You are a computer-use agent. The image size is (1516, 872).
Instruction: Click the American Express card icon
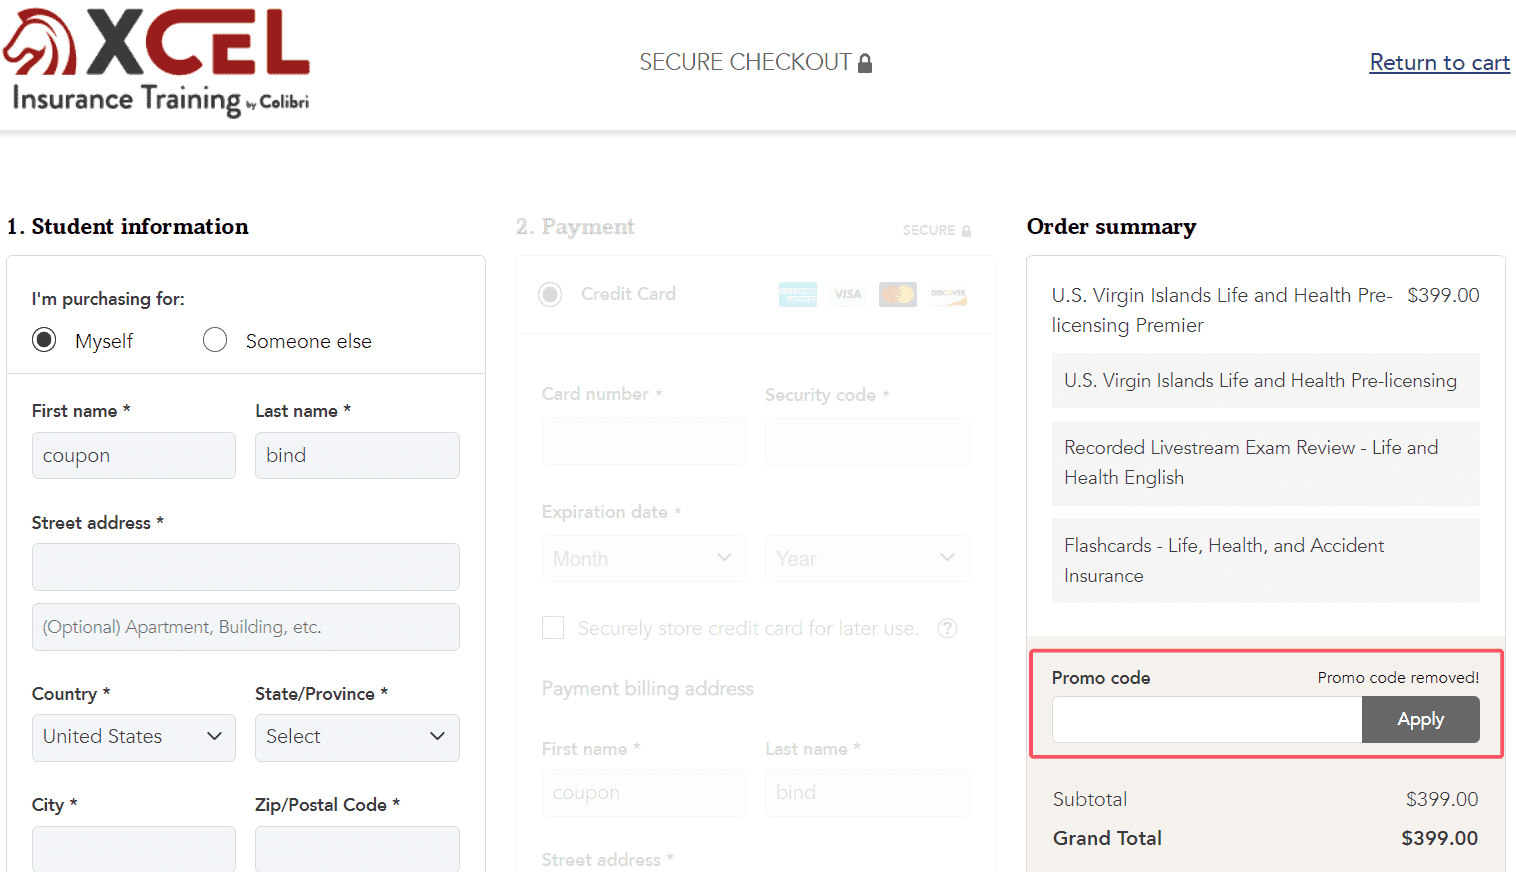tap(798, 294)
